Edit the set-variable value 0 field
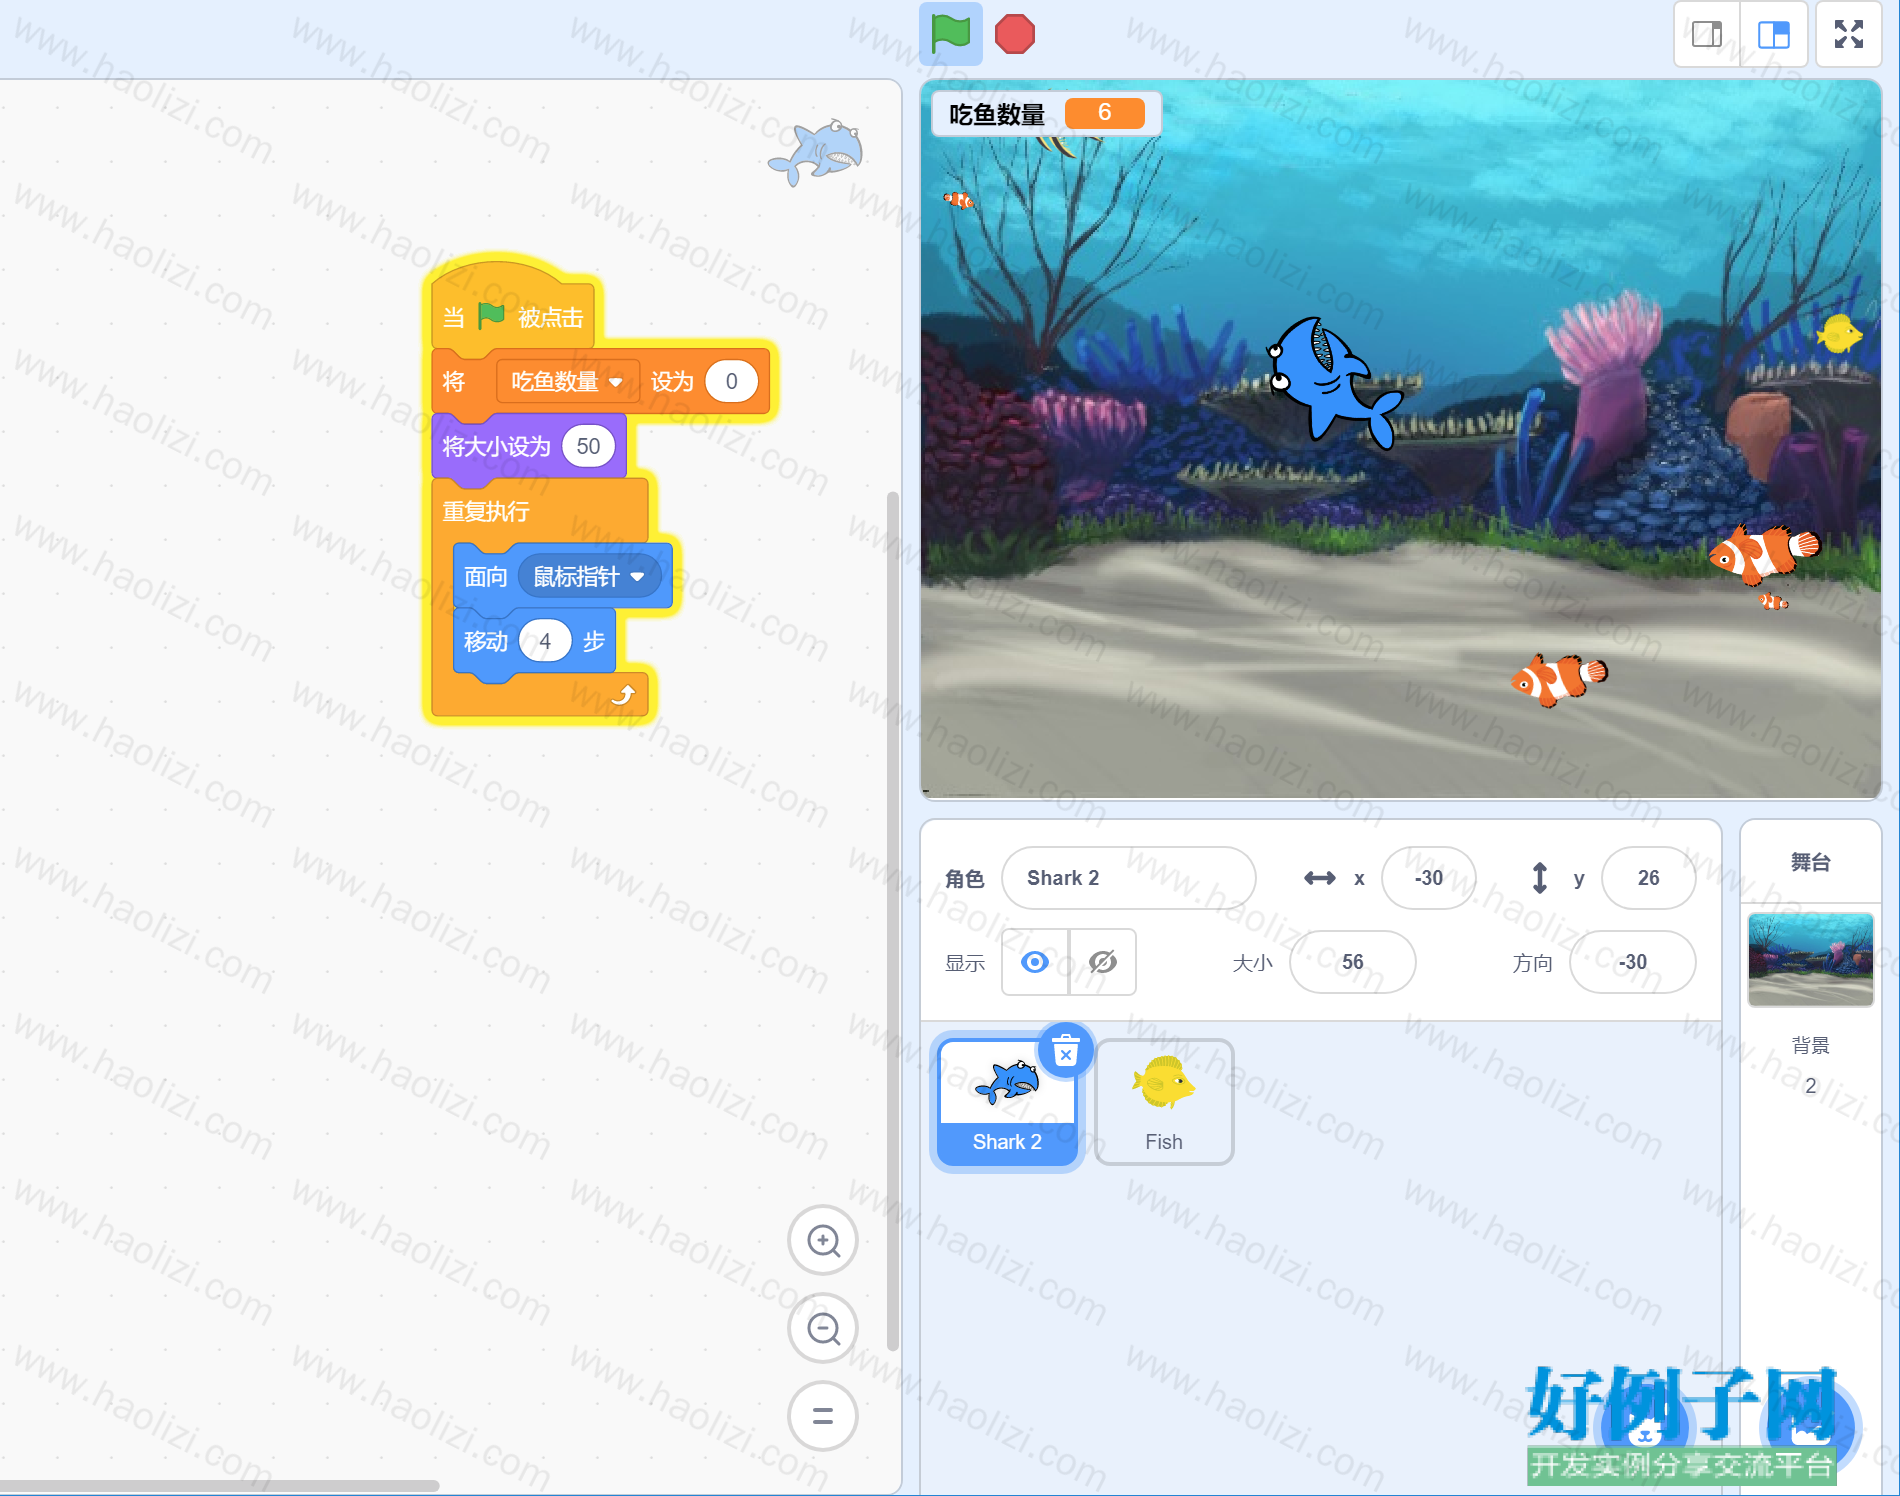 click(731, 382)
